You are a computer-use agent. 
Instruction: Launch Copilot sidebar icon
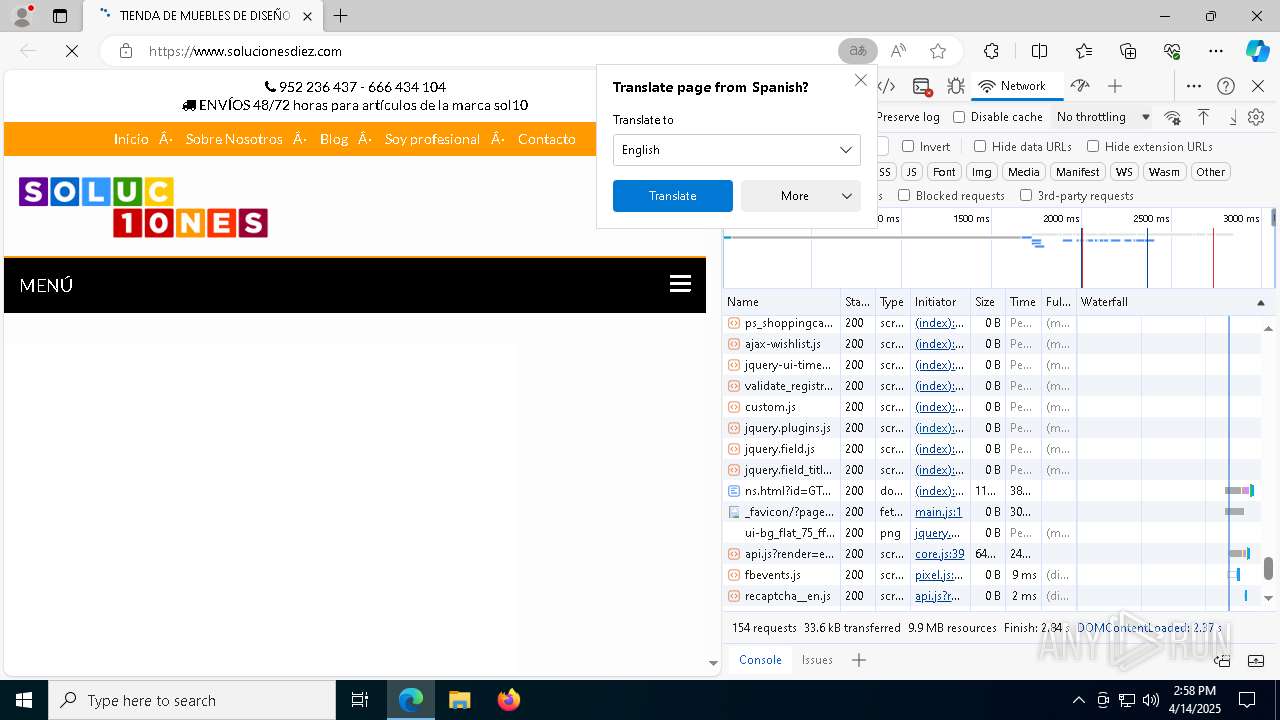coord(1257,51)
